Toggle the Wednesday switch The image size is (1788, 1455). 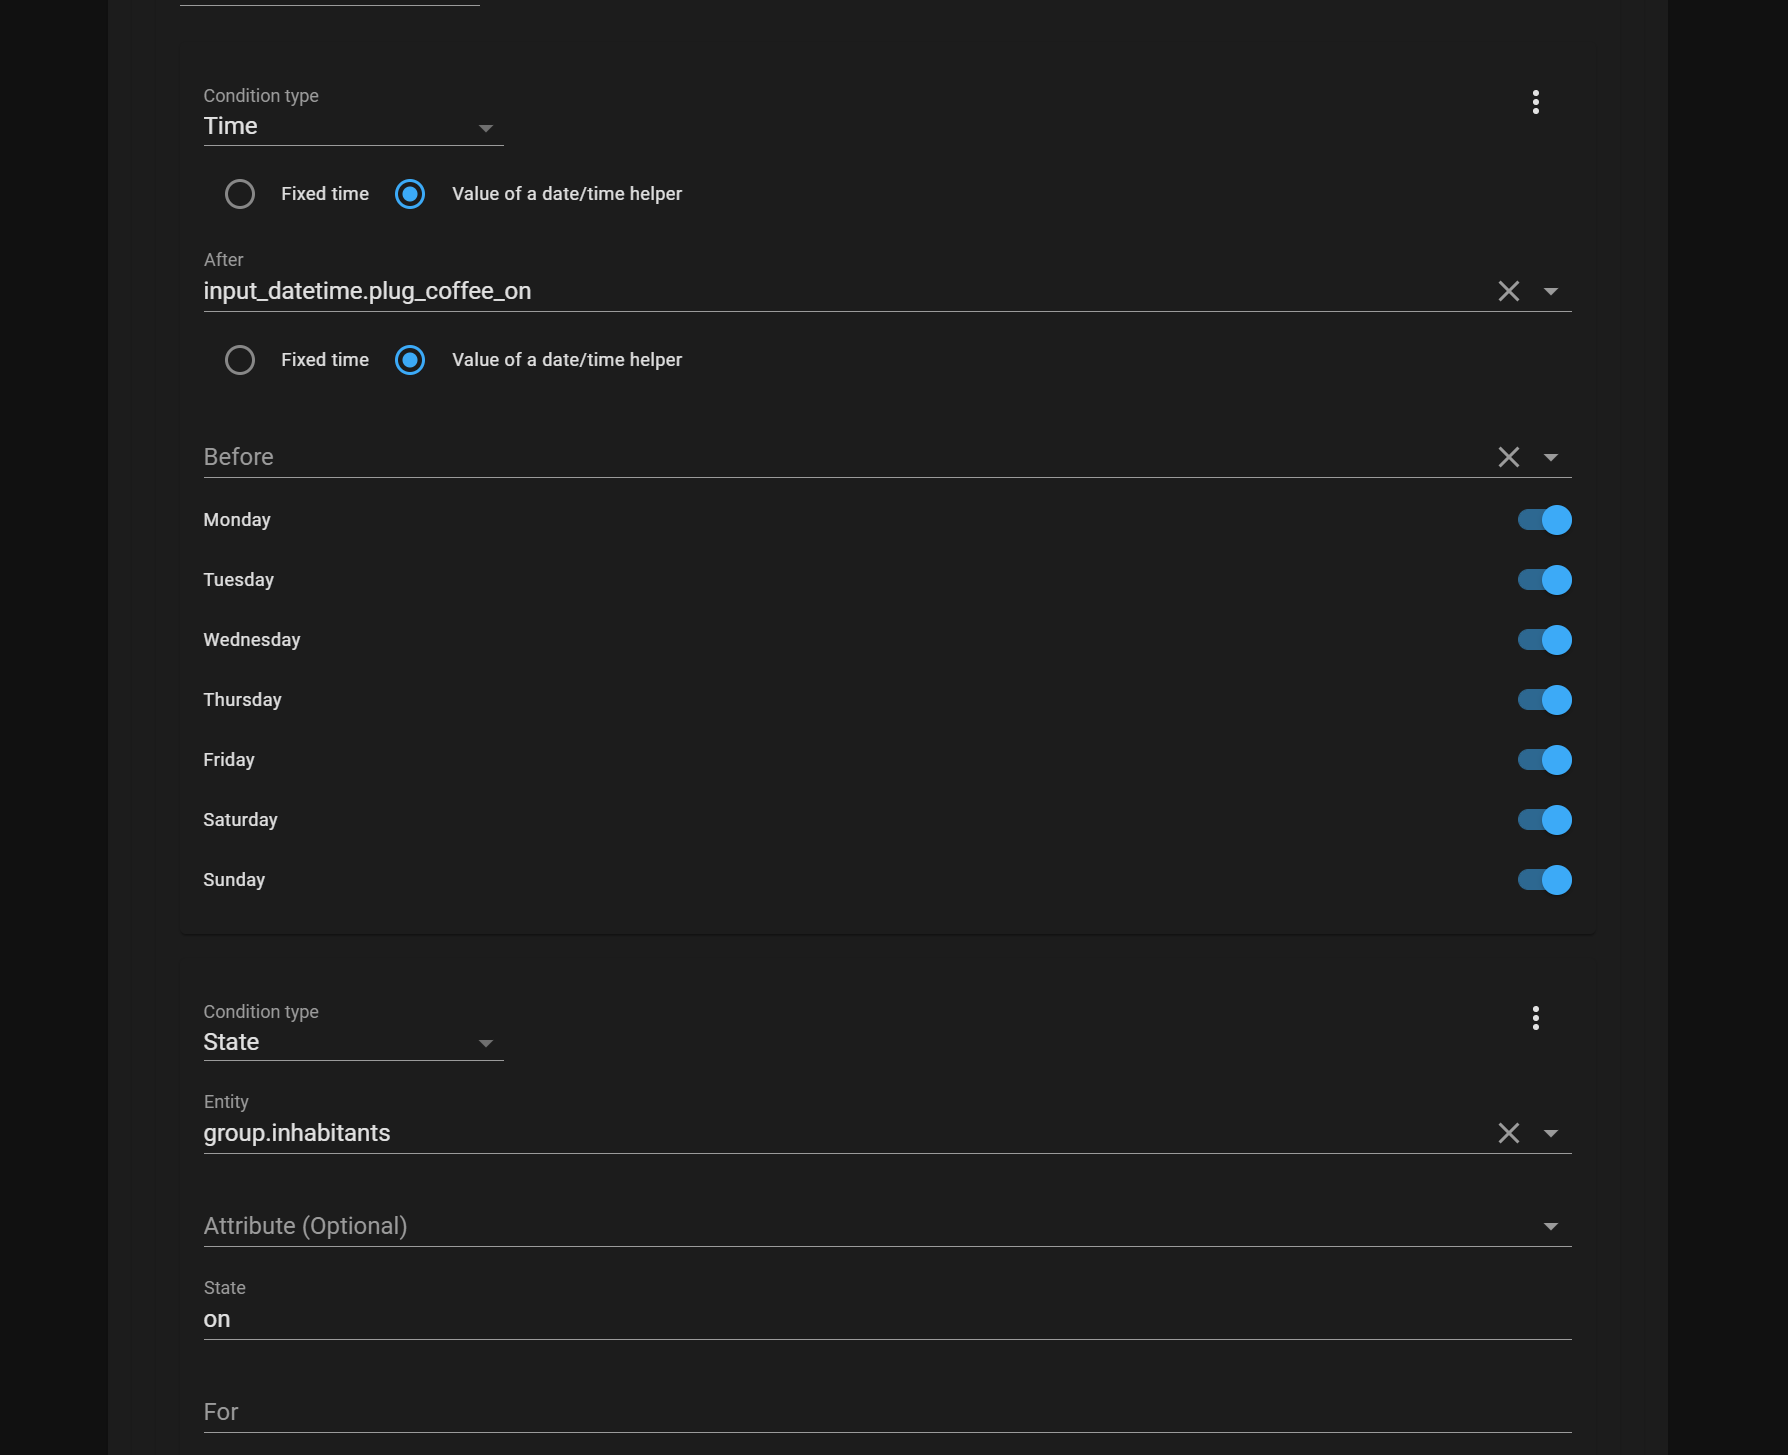point(1544,640)
